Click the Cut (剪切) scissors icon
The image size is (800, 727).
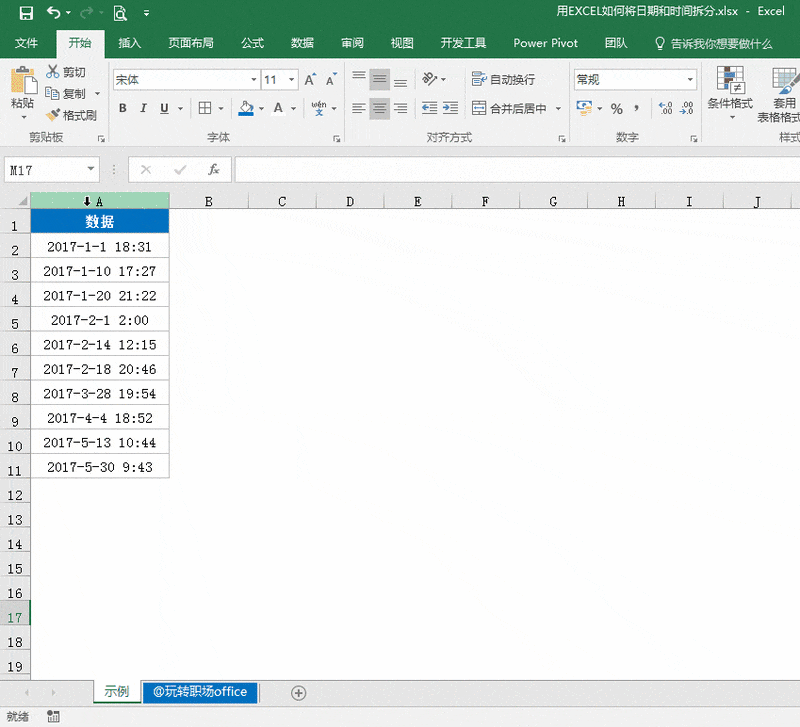[53, 72]
